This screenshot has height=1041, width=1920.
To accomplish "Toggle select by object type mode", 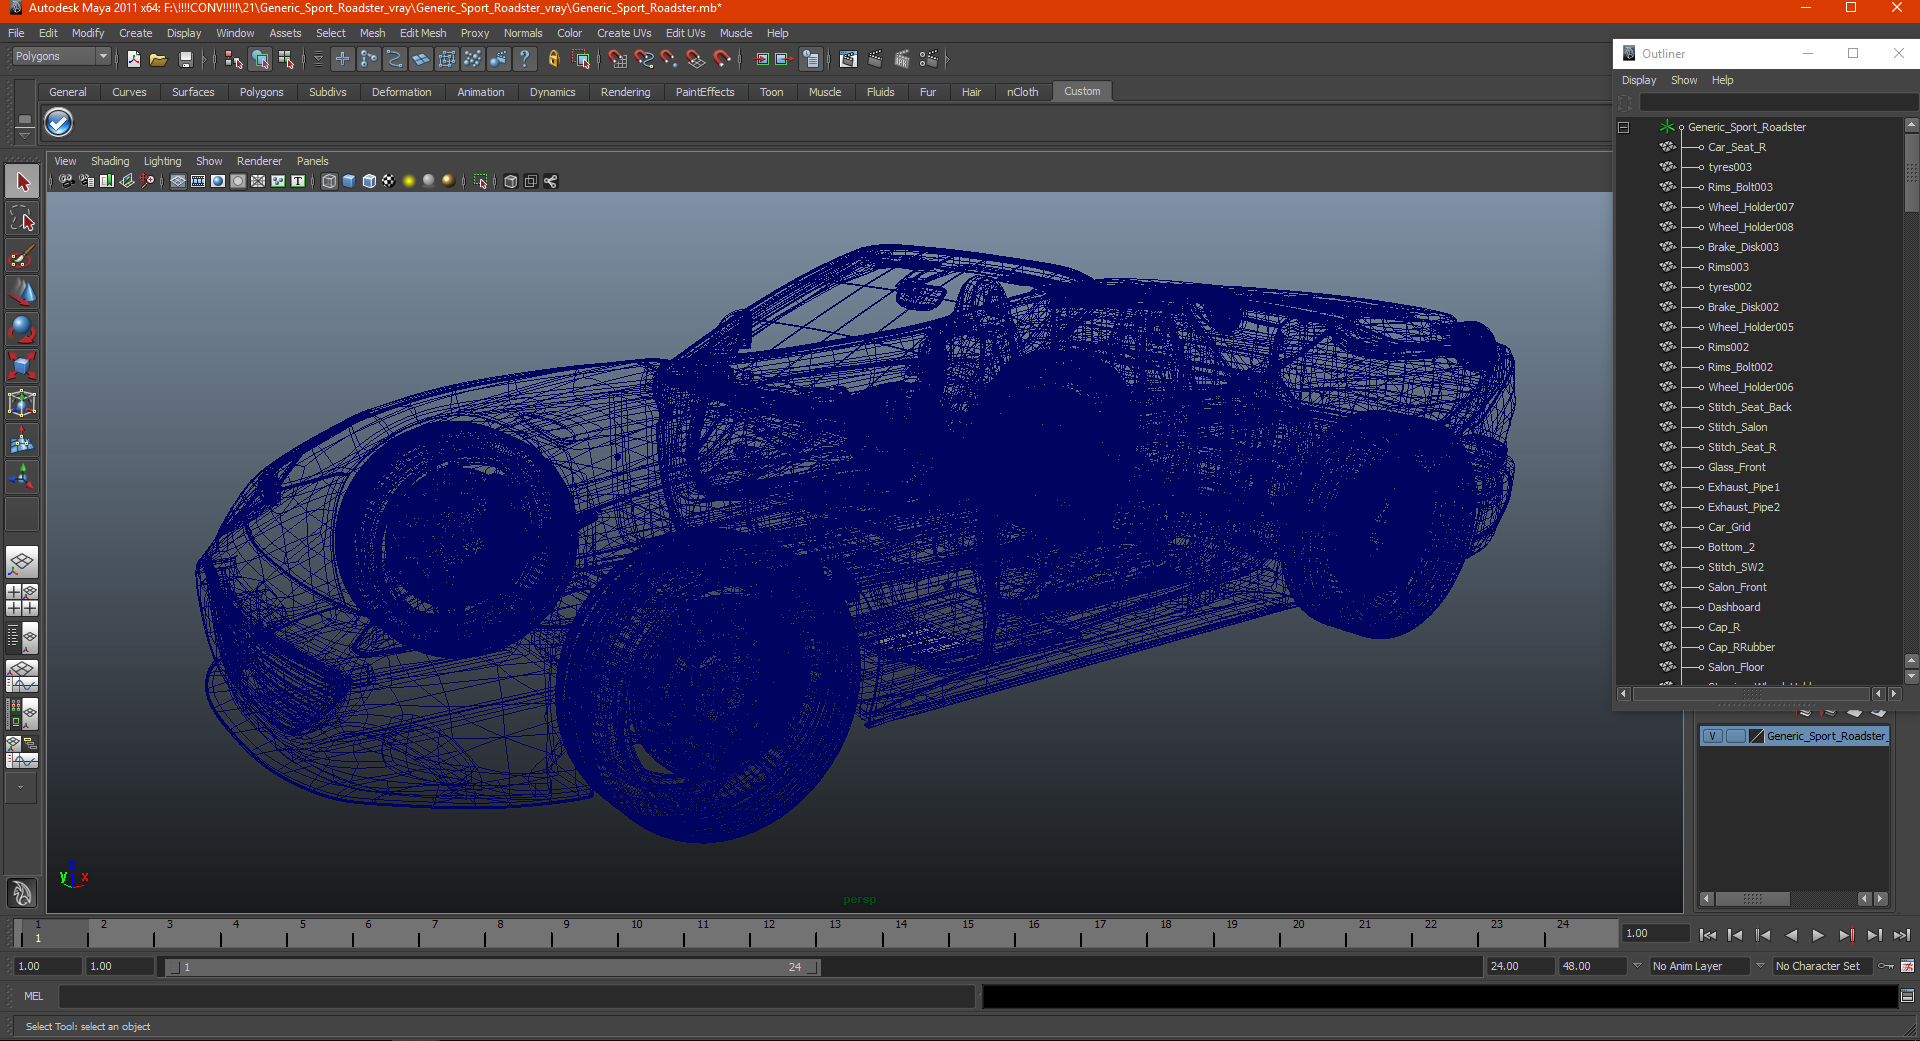I will click(260, 60).
